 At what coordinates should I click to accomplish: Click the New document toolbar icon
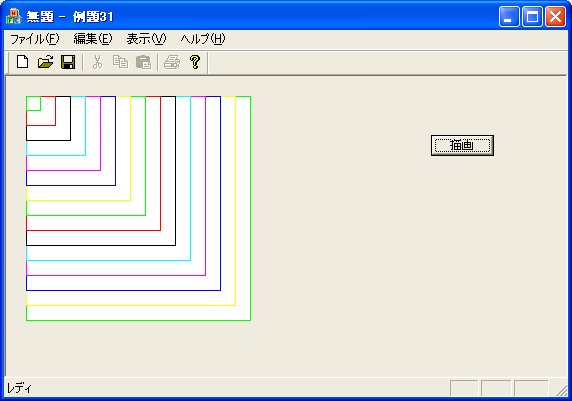23,62
